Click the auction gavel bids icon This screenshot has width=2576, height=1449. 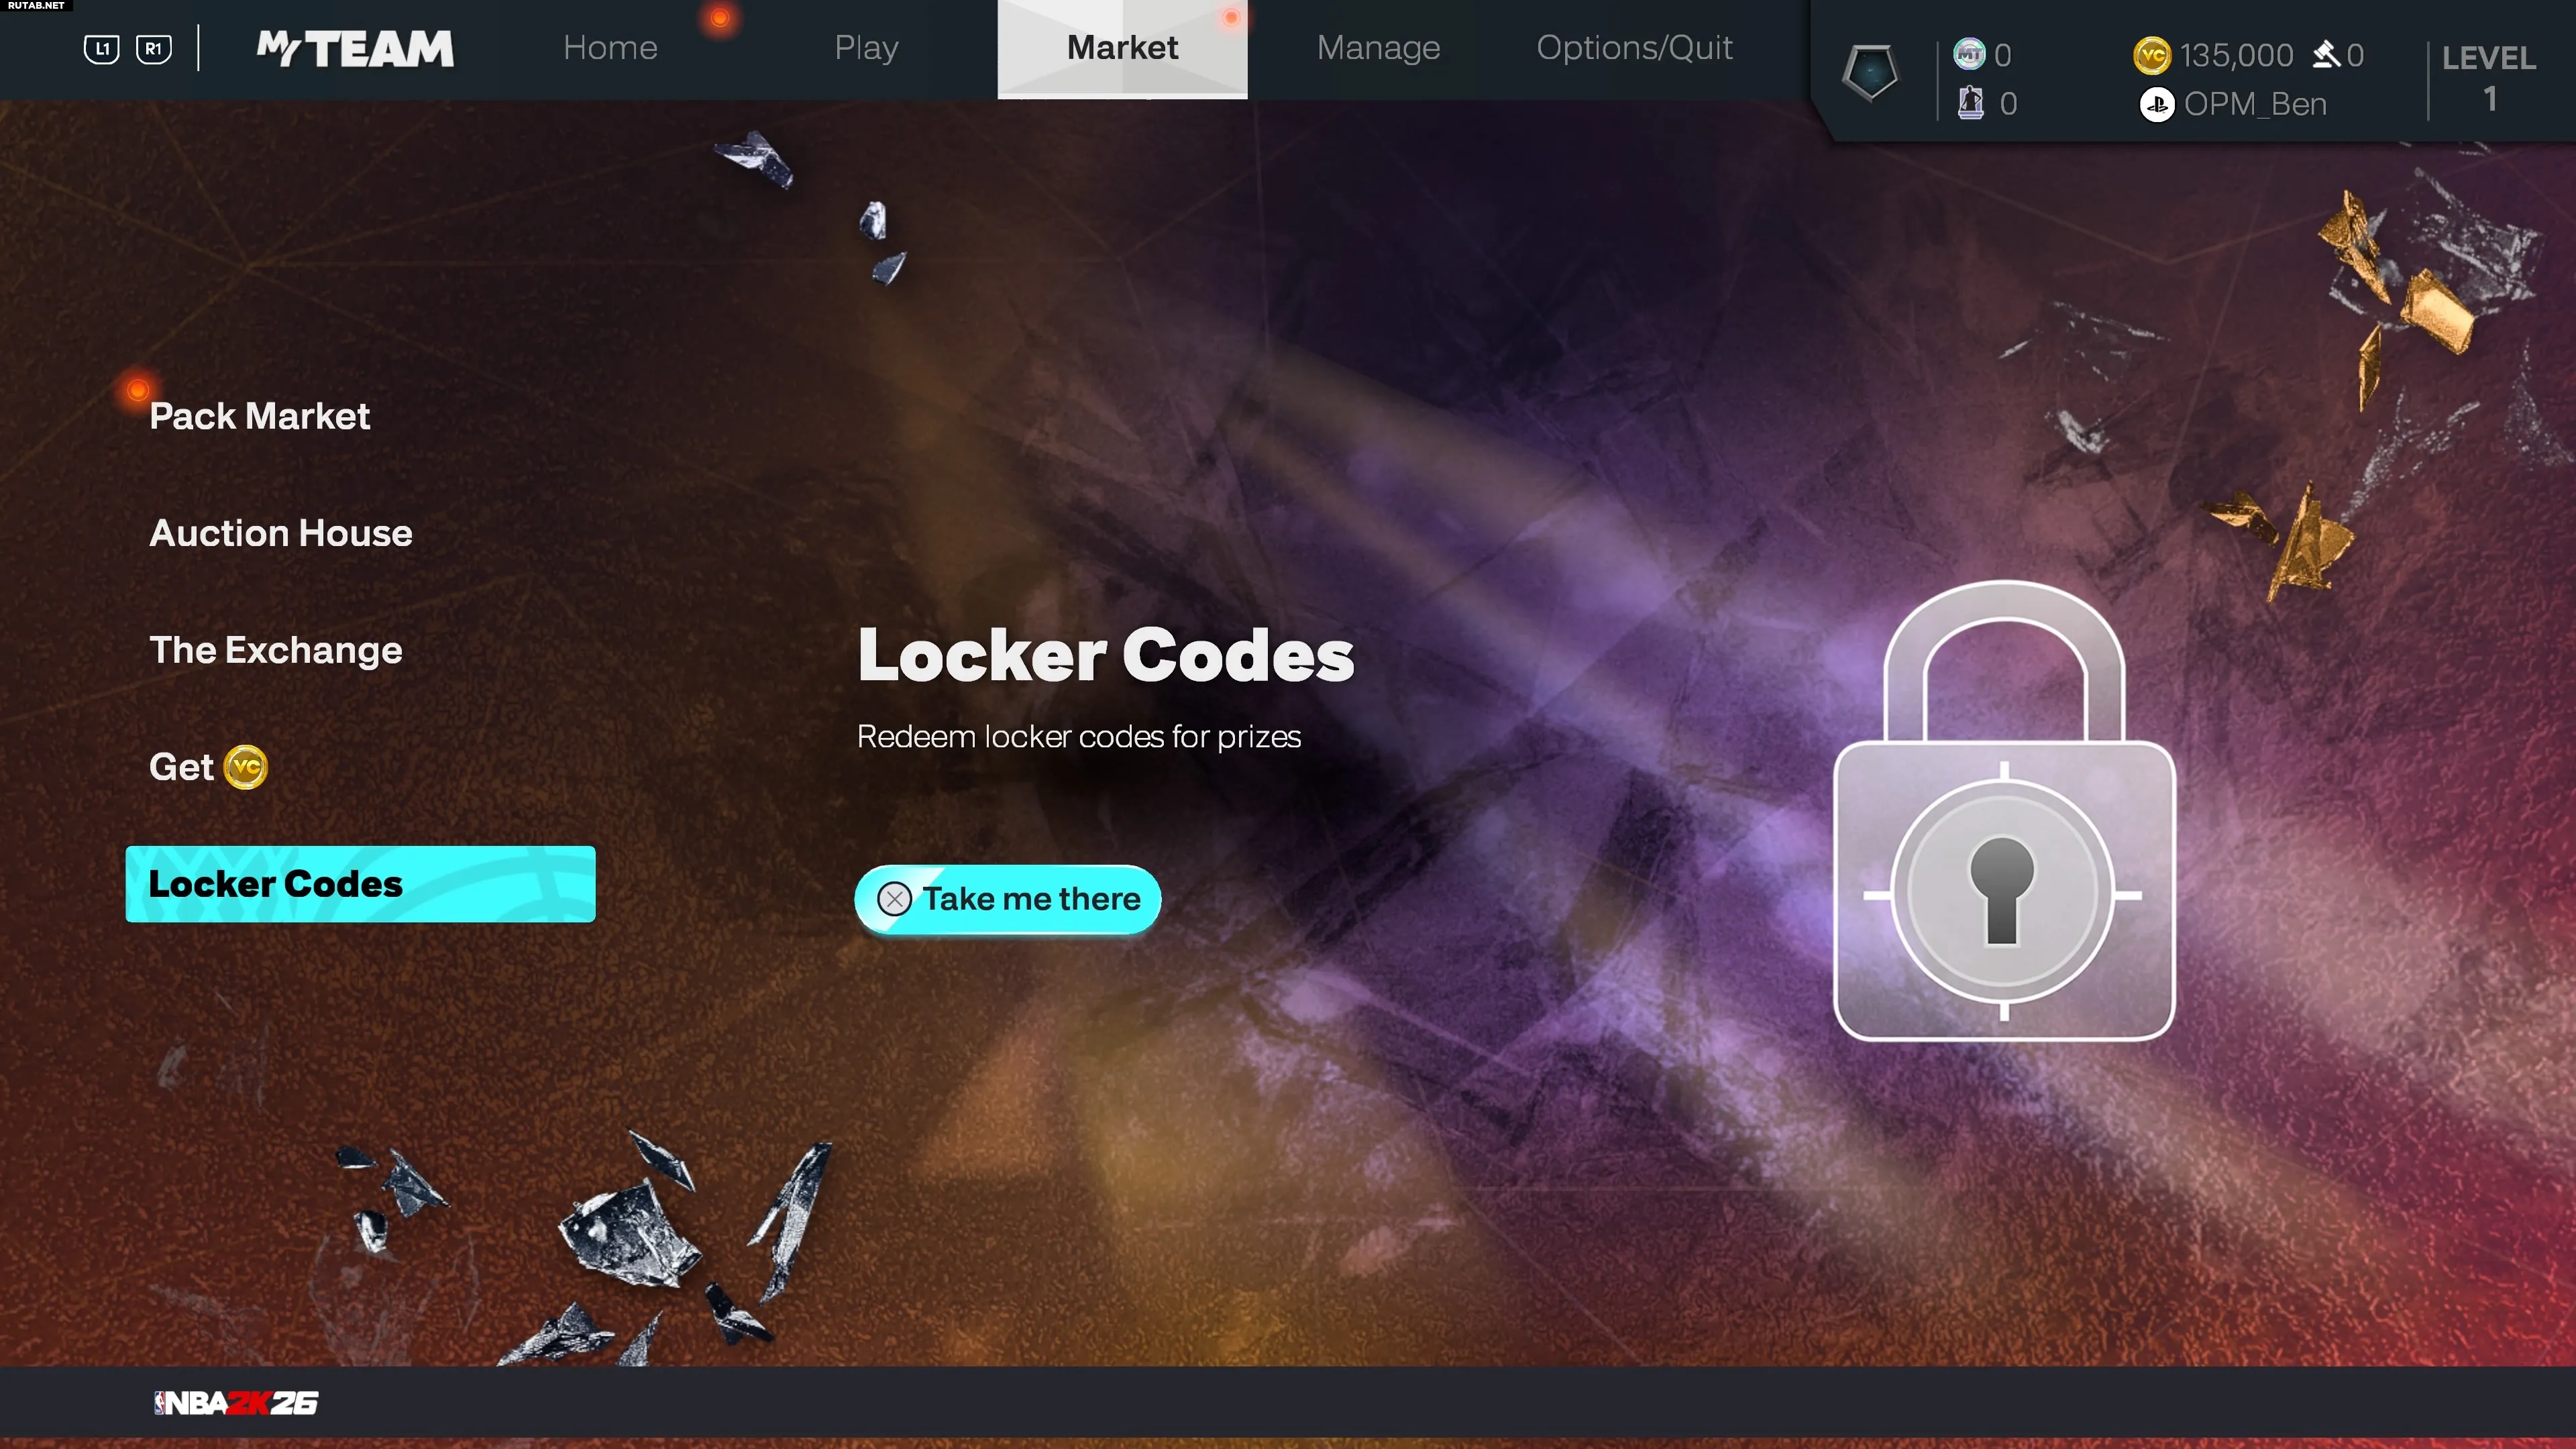click(x=2326, y=54)
